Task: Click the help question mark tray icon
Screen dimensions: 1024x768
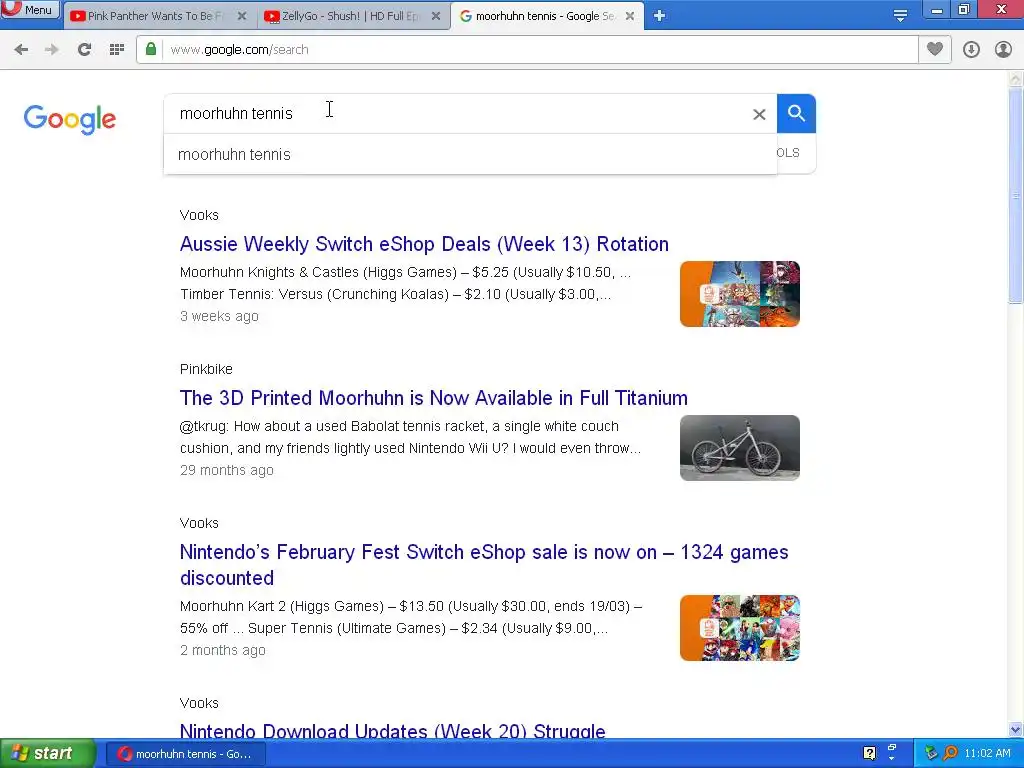Action: click(x=869, y=753)
